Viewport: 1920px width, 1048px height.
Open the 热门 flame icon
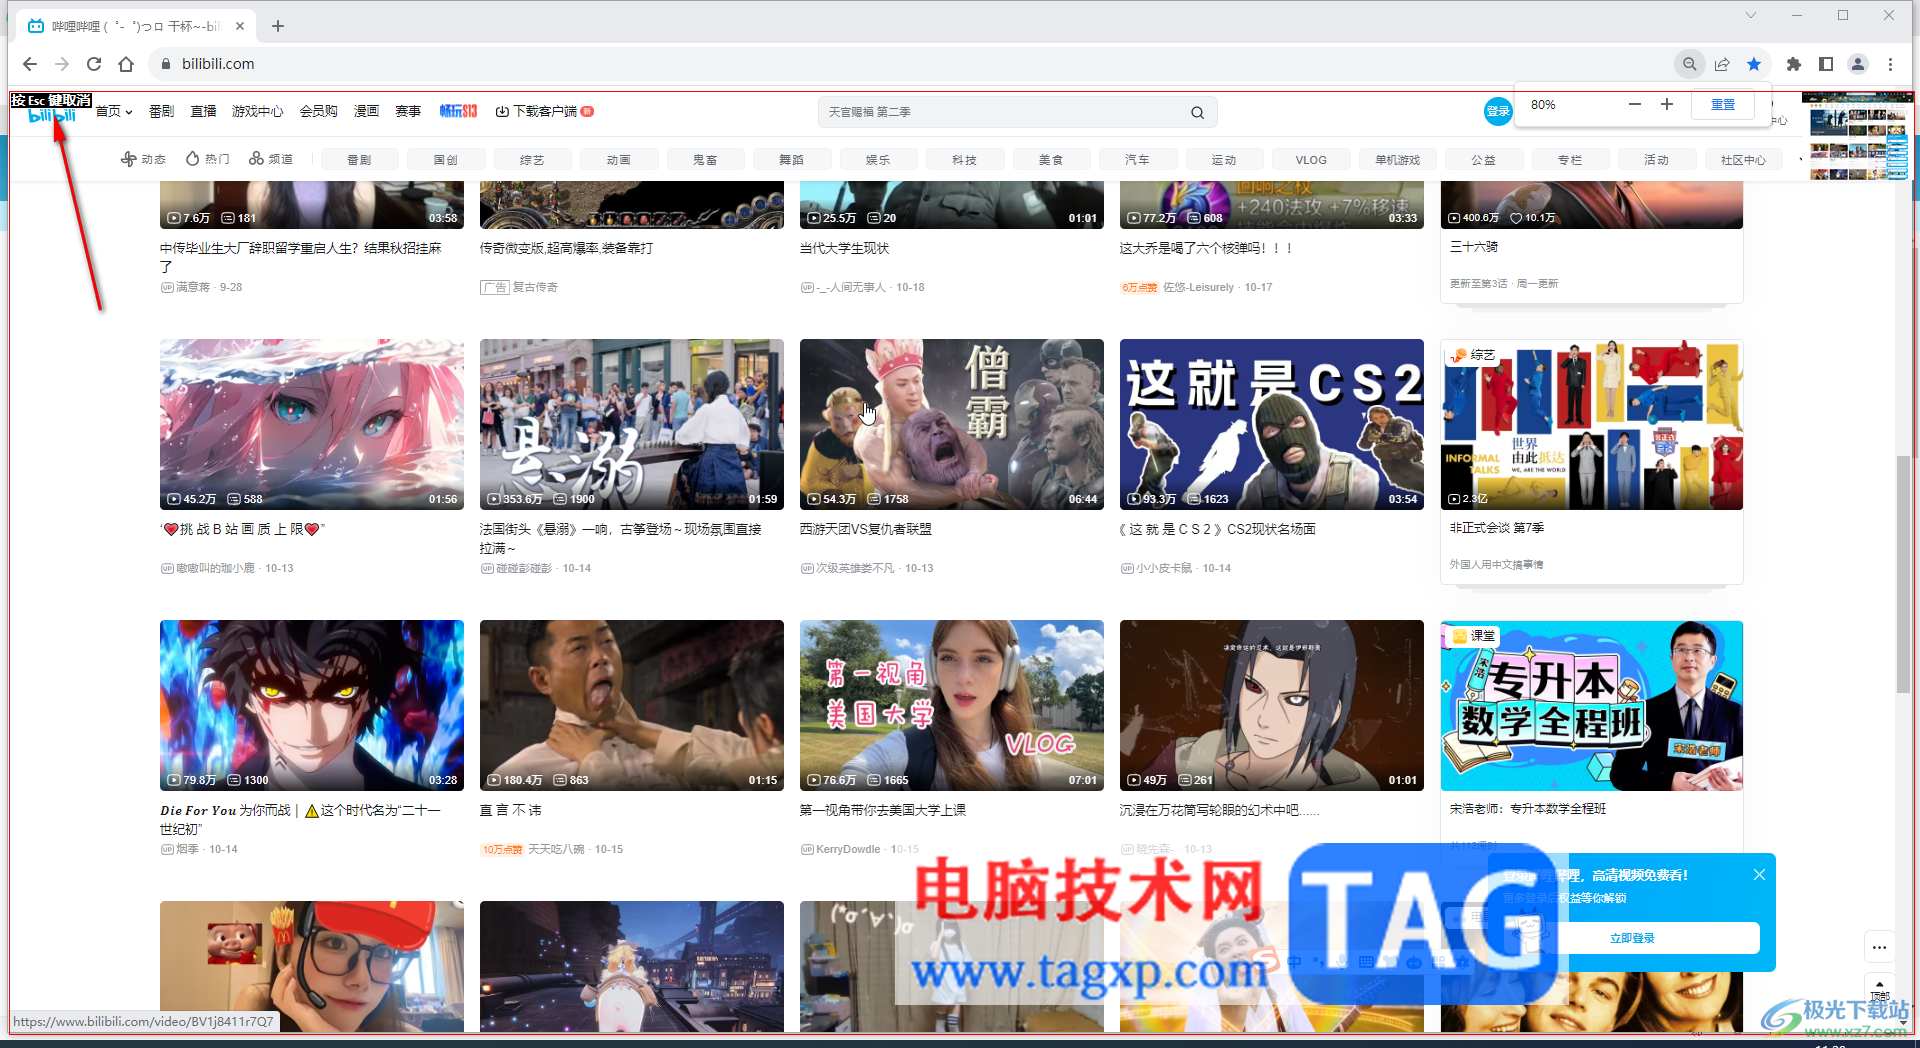(193, 159)
